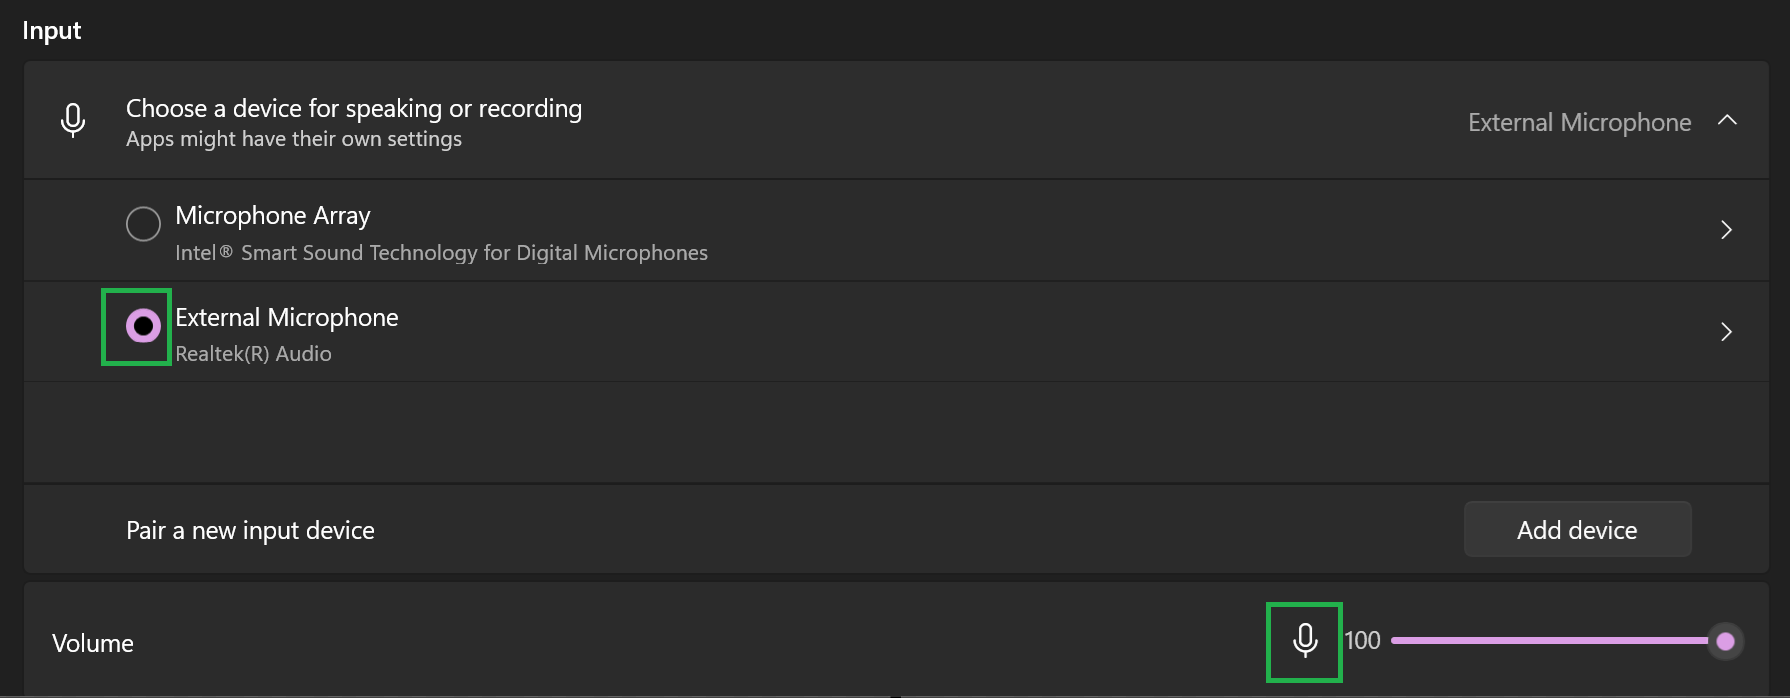Screen dimensions: 1790x698
Task: Select the Microphone Array radio button
Action: (x=143, y=224)
